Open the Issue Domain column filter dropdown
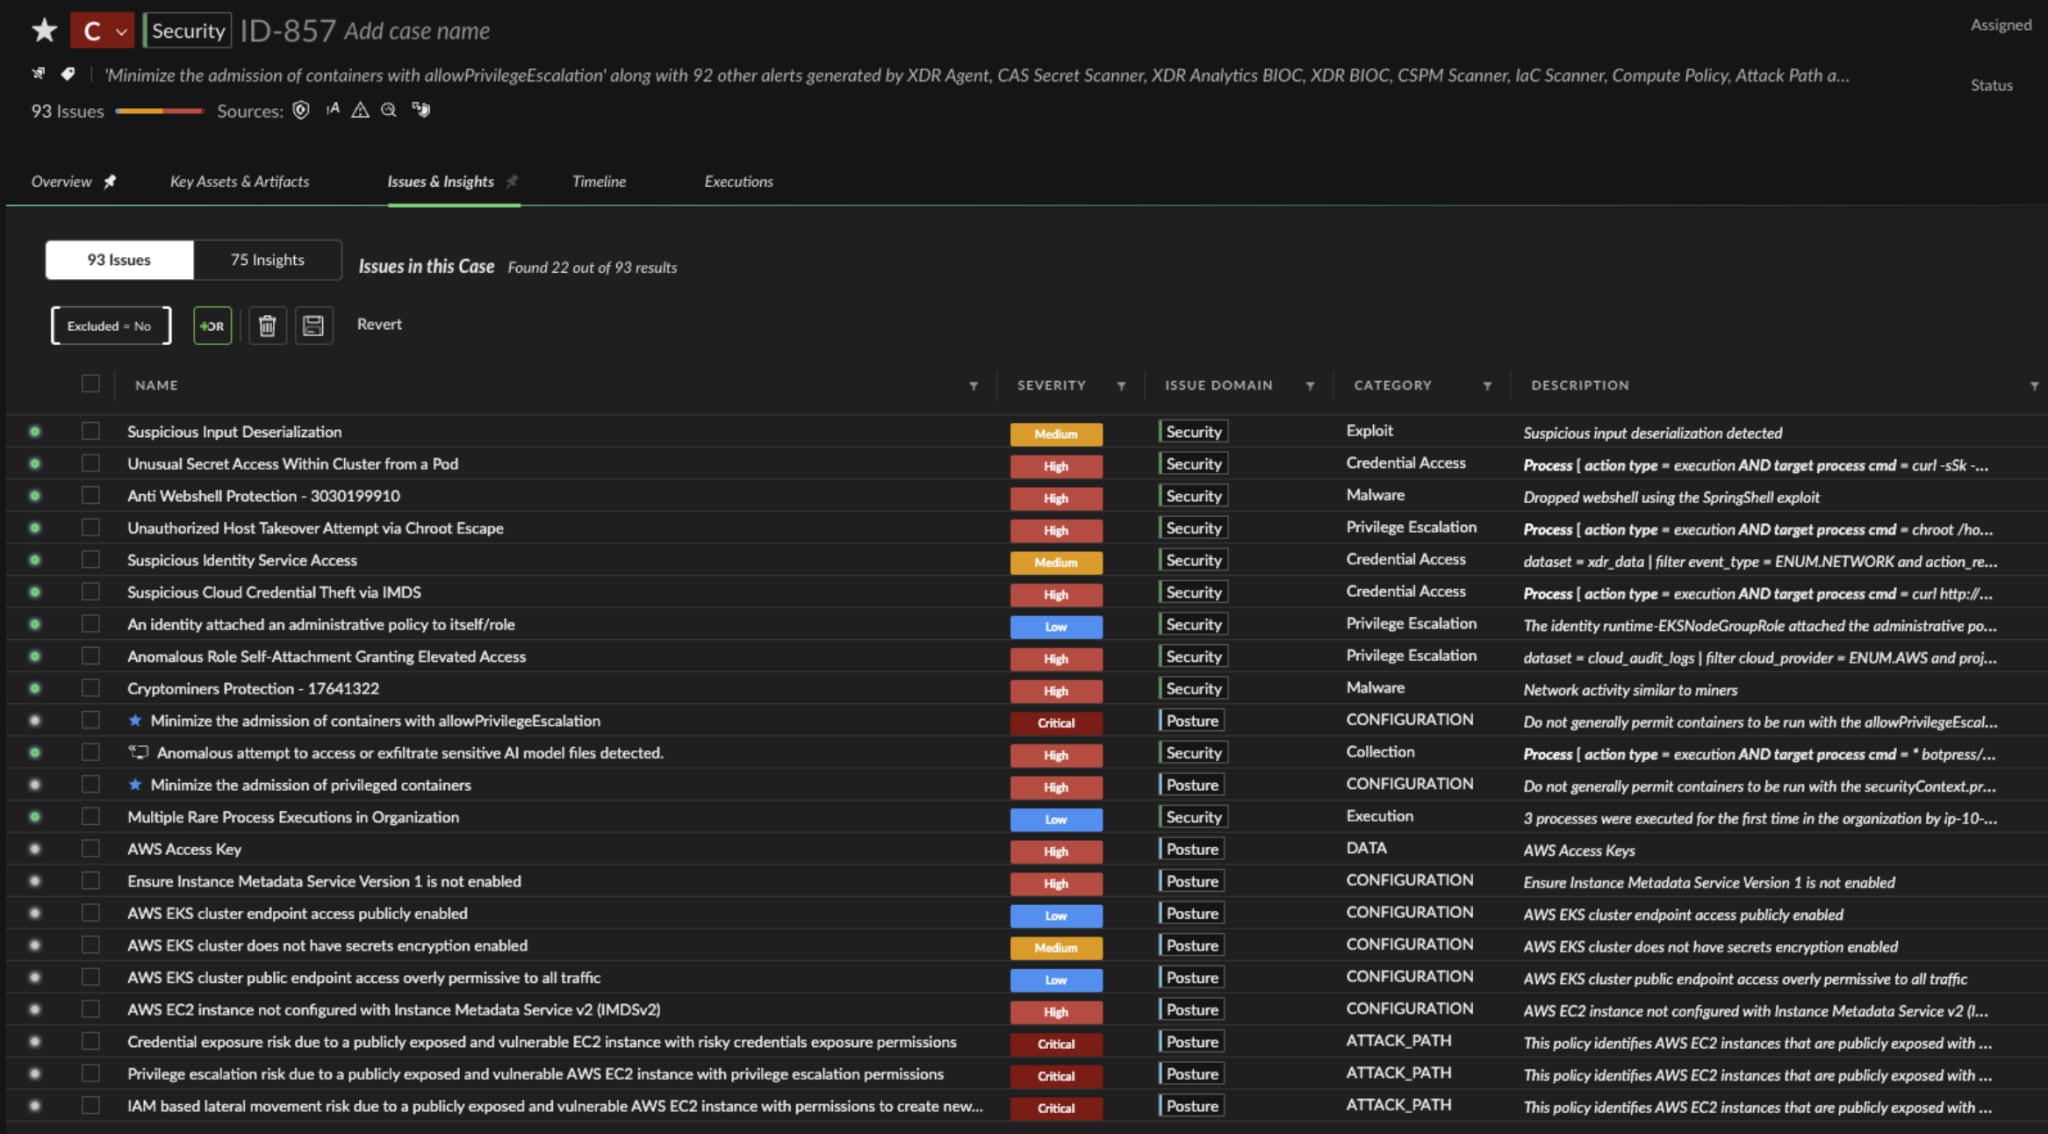 1311,386
